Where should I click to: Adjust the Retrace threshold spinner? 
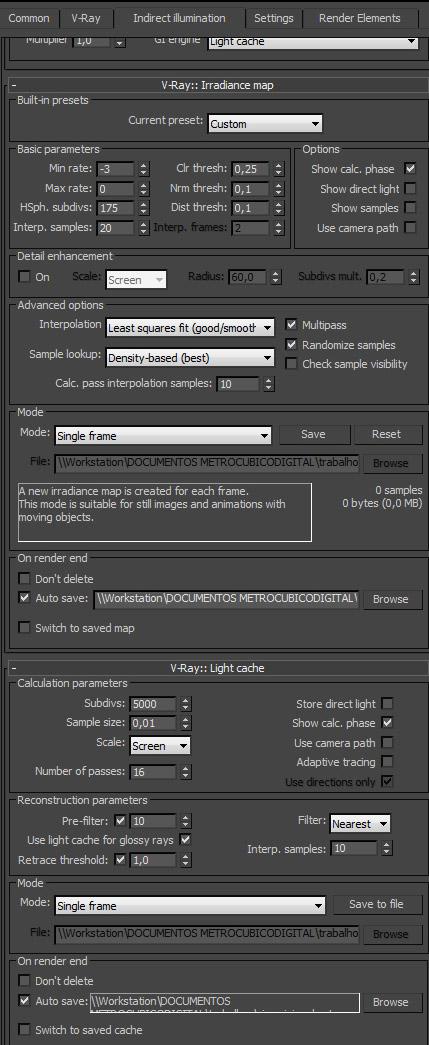[185, 860]
